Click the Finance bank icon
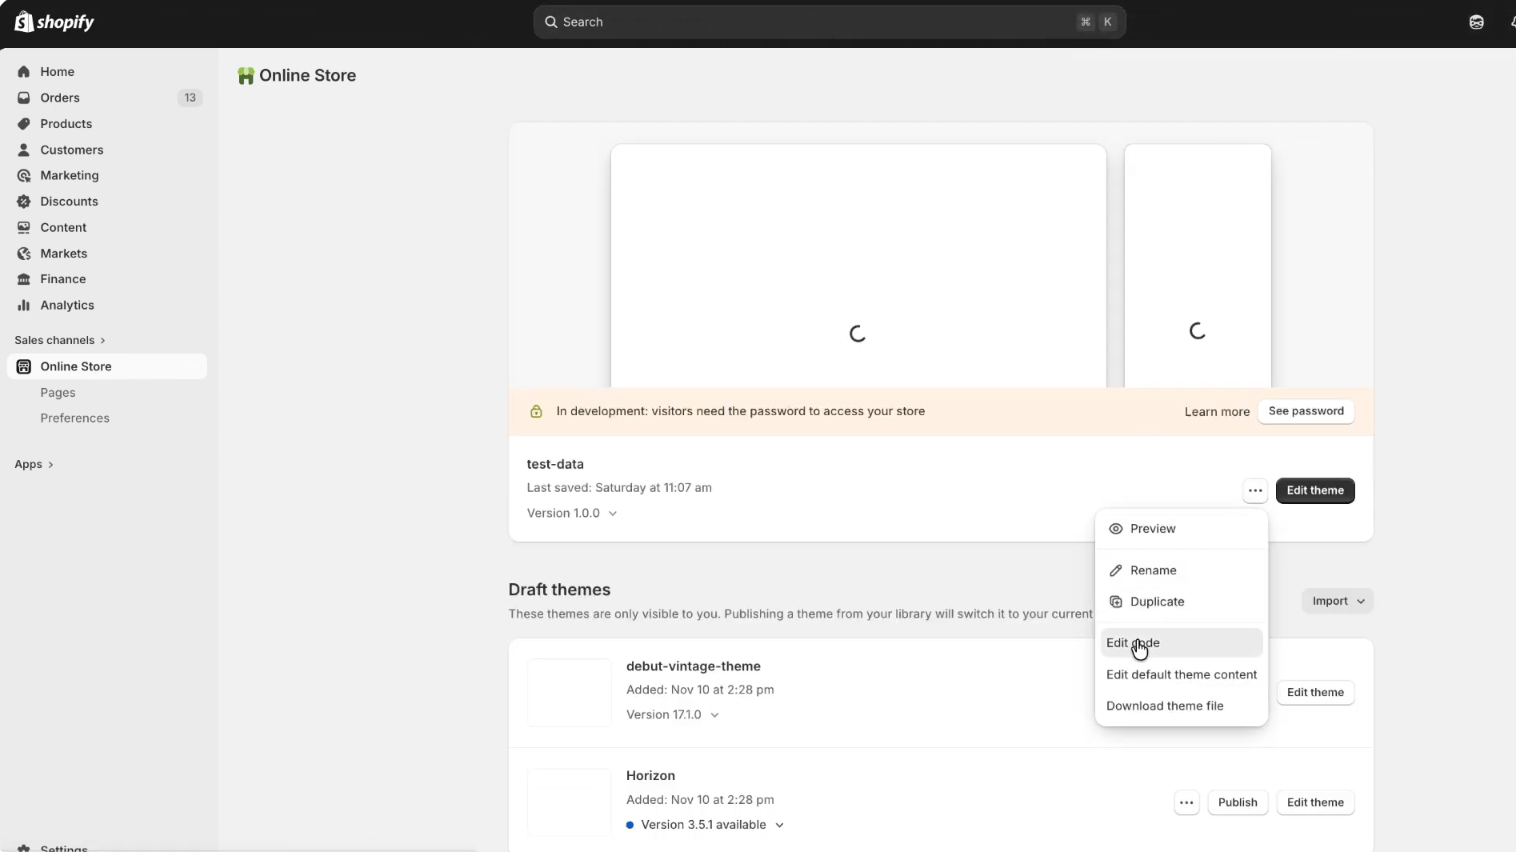The height and width of the screenshot is (852, 1516). (x=24, y=279)
